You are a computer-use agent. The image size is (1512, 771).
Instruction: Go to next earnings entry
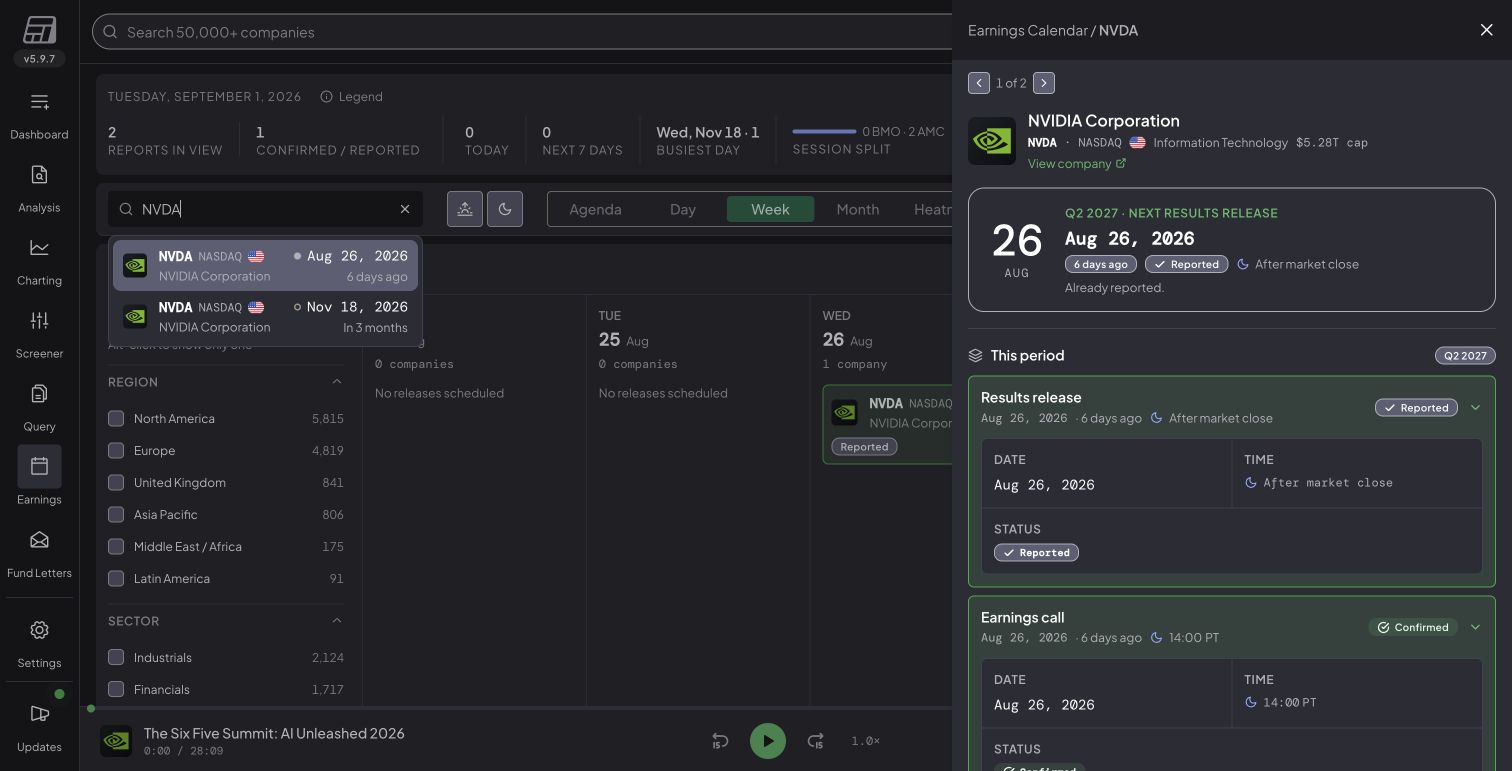pos(1044,83)
